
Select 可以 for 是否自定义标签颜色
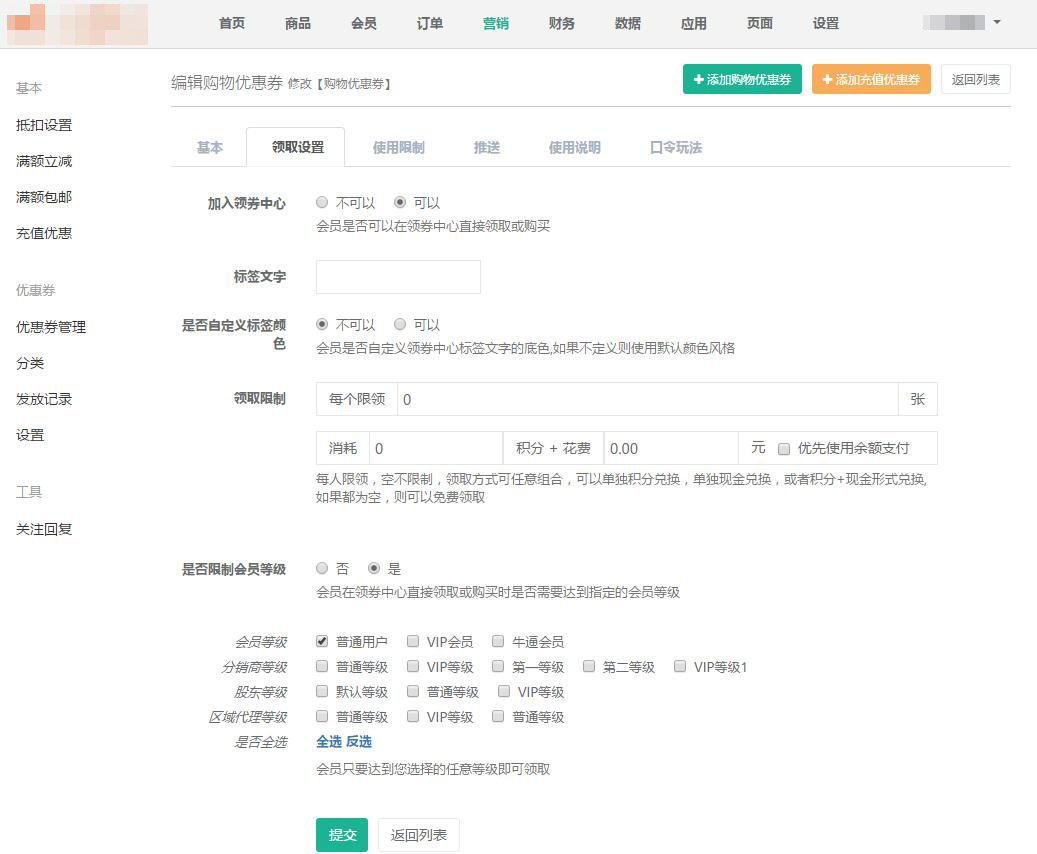tap(400, 324)
